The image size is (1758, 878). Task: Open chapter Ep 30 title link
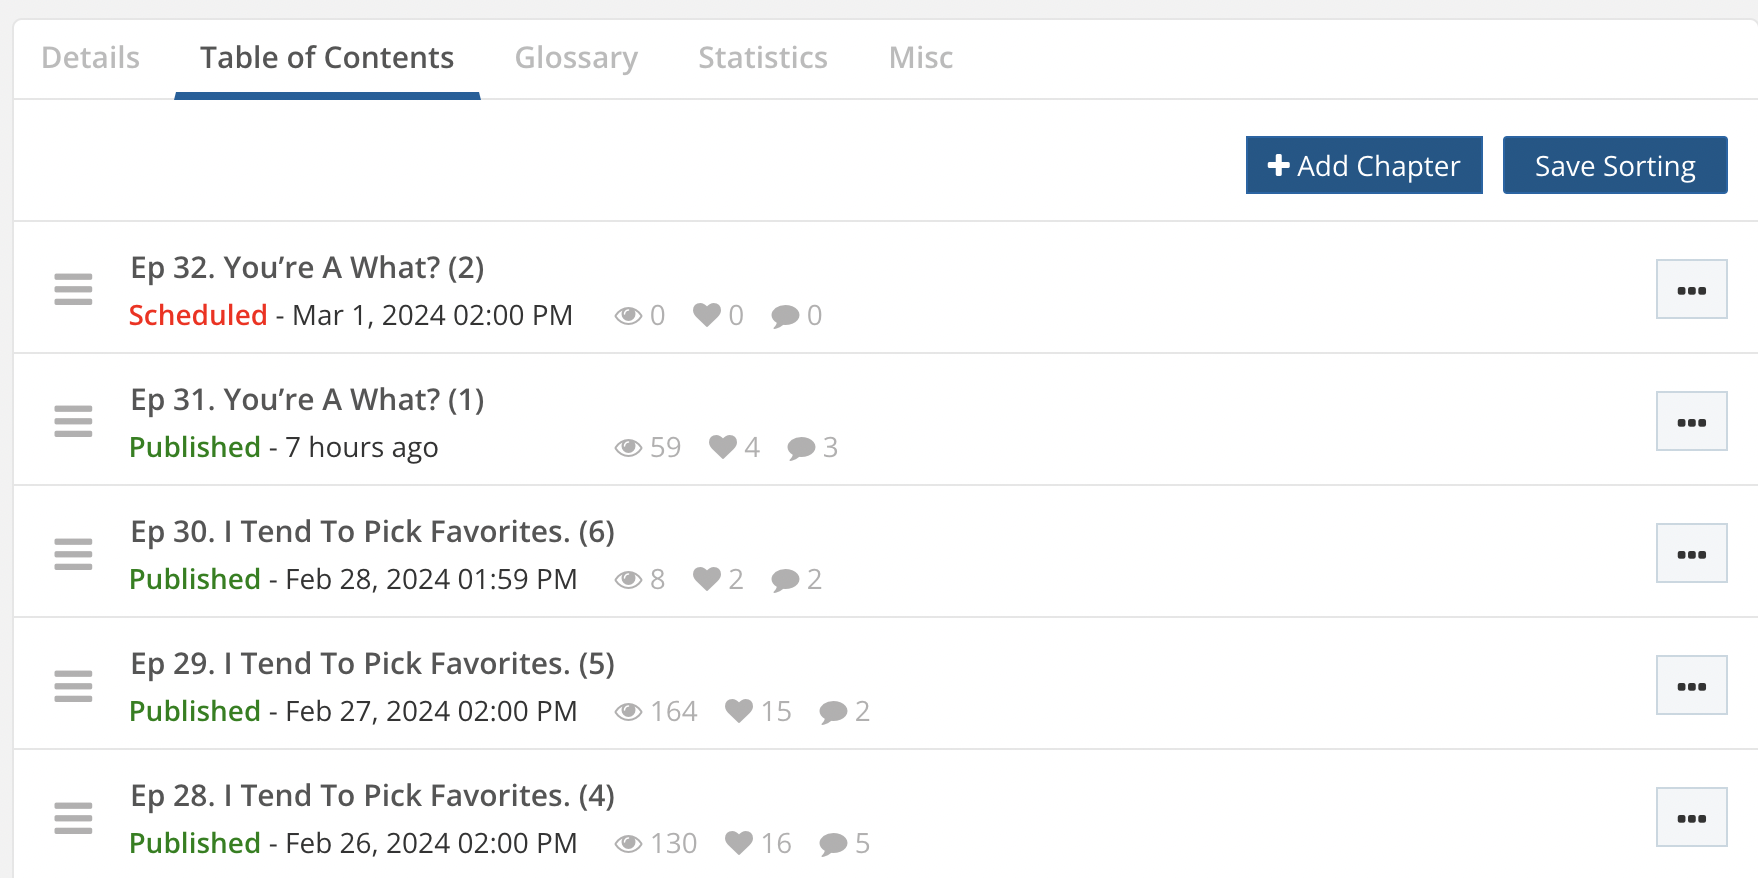tap(372, 532)
